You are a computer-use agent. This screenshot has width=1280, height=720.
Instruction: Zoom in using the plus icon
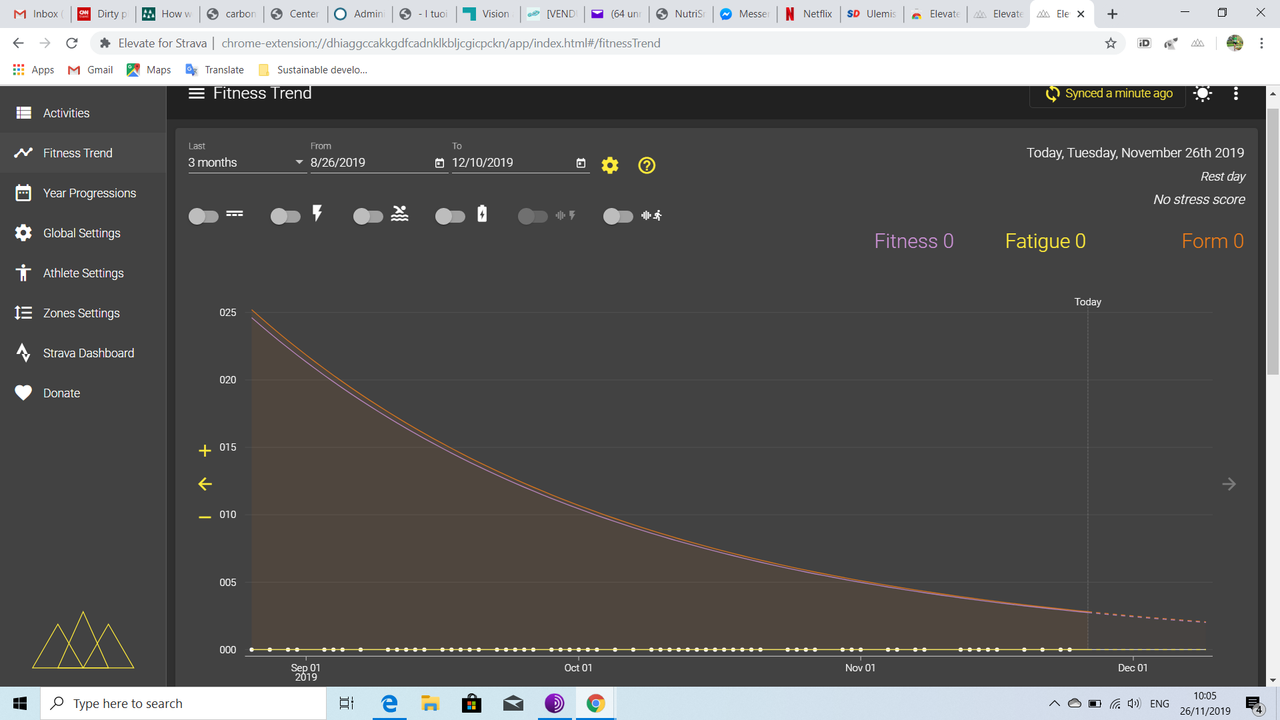204,449
